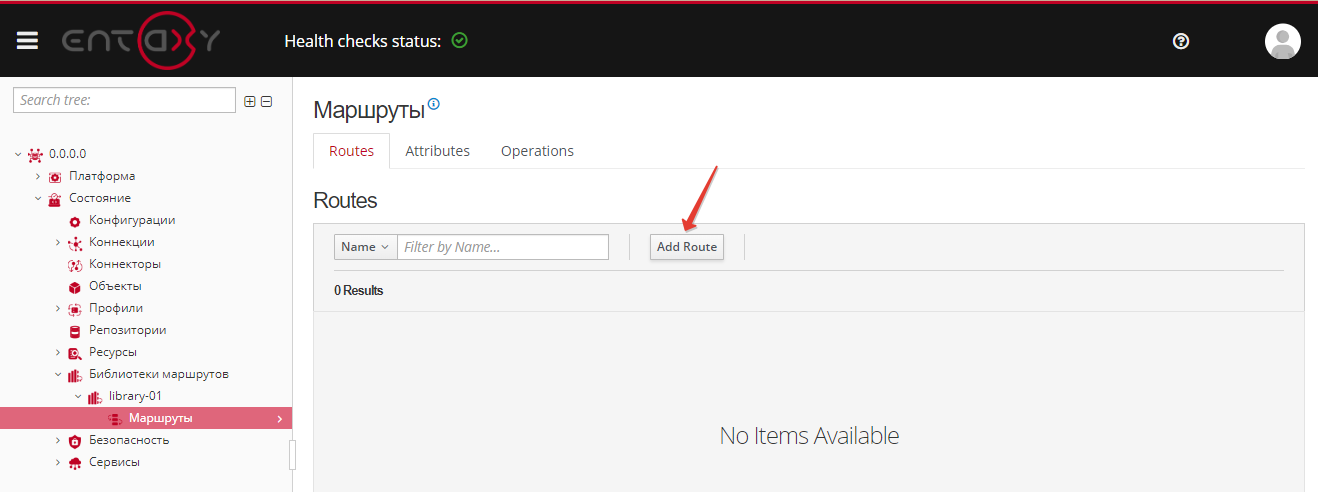Expand the Ресурсы tree node
Viewport: 1318px width, 492px height.
click(x=58, y=352)
